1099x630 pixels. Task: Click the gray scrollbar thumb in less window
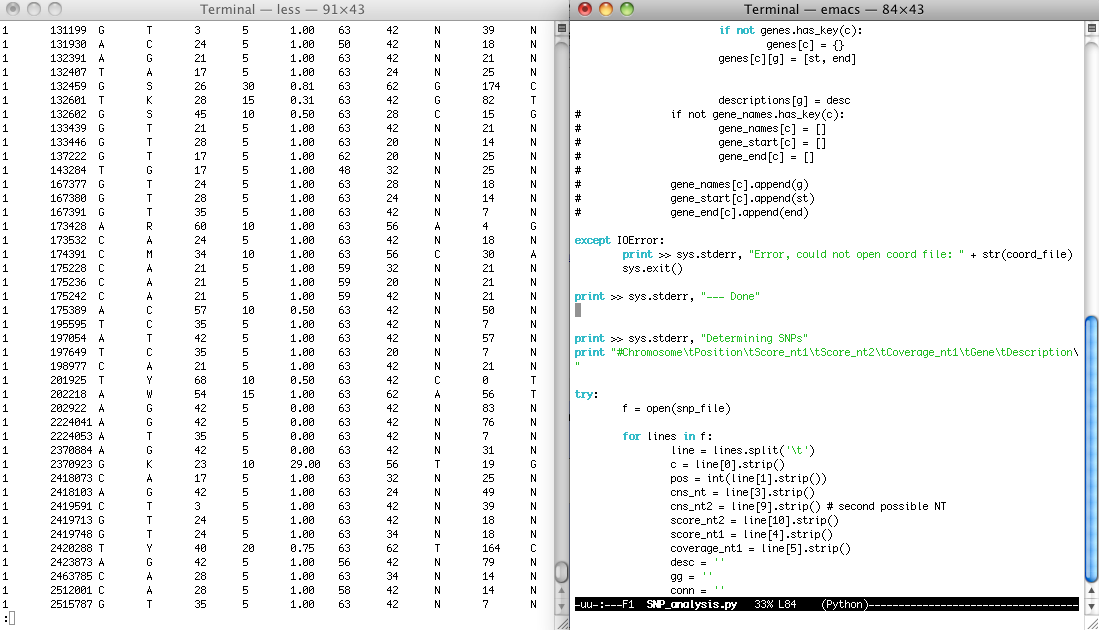click(561, 573)
